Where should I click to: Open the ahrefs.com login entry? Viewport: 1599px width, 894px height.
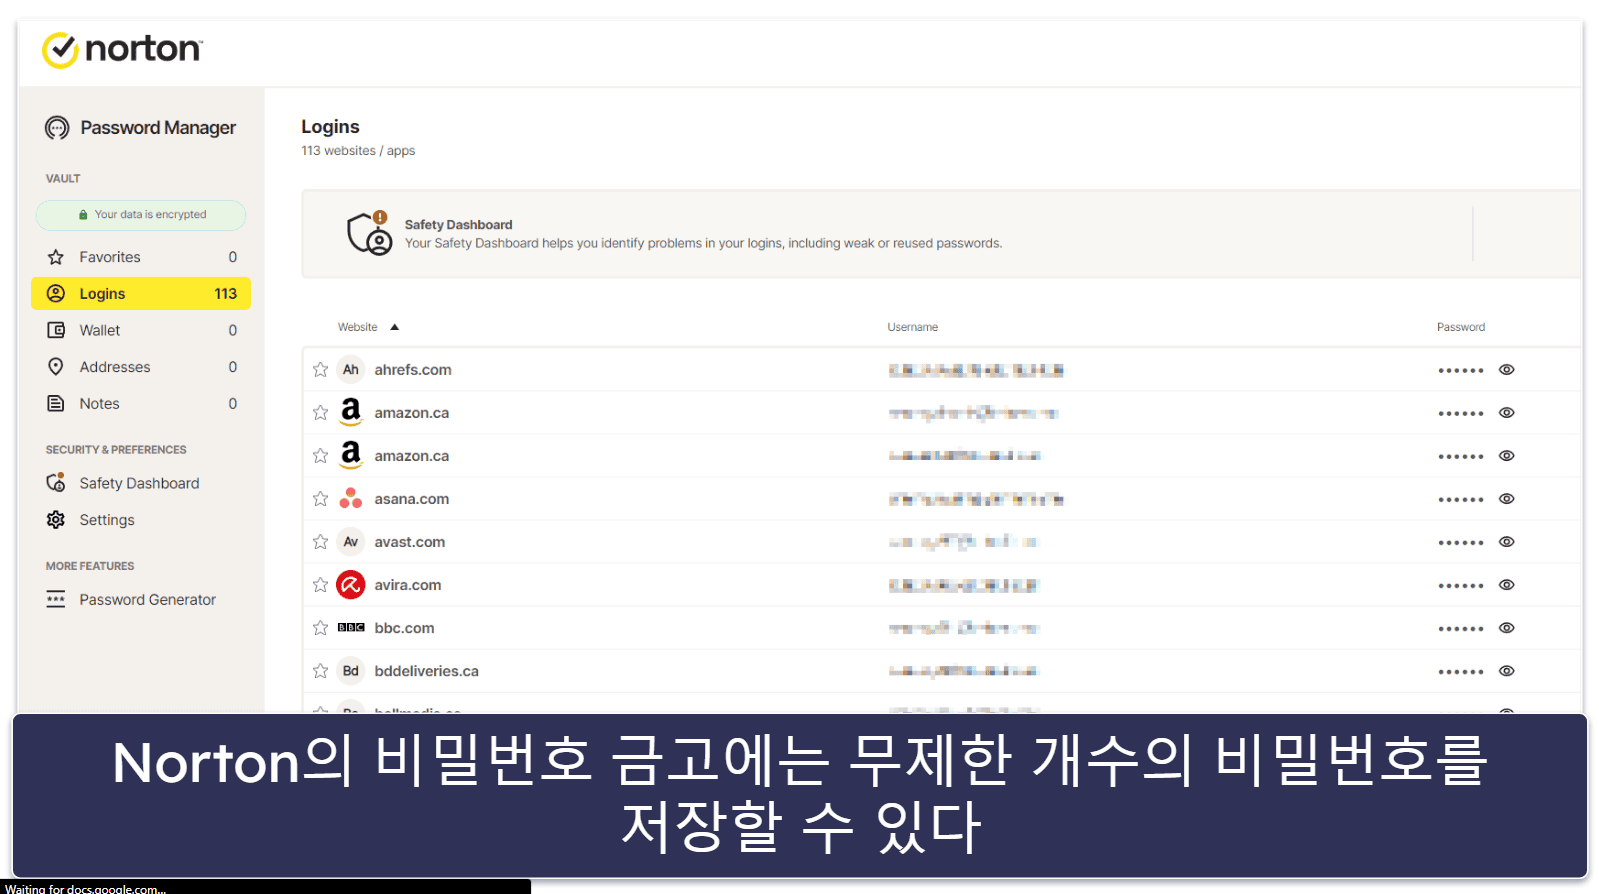[941, 370]
